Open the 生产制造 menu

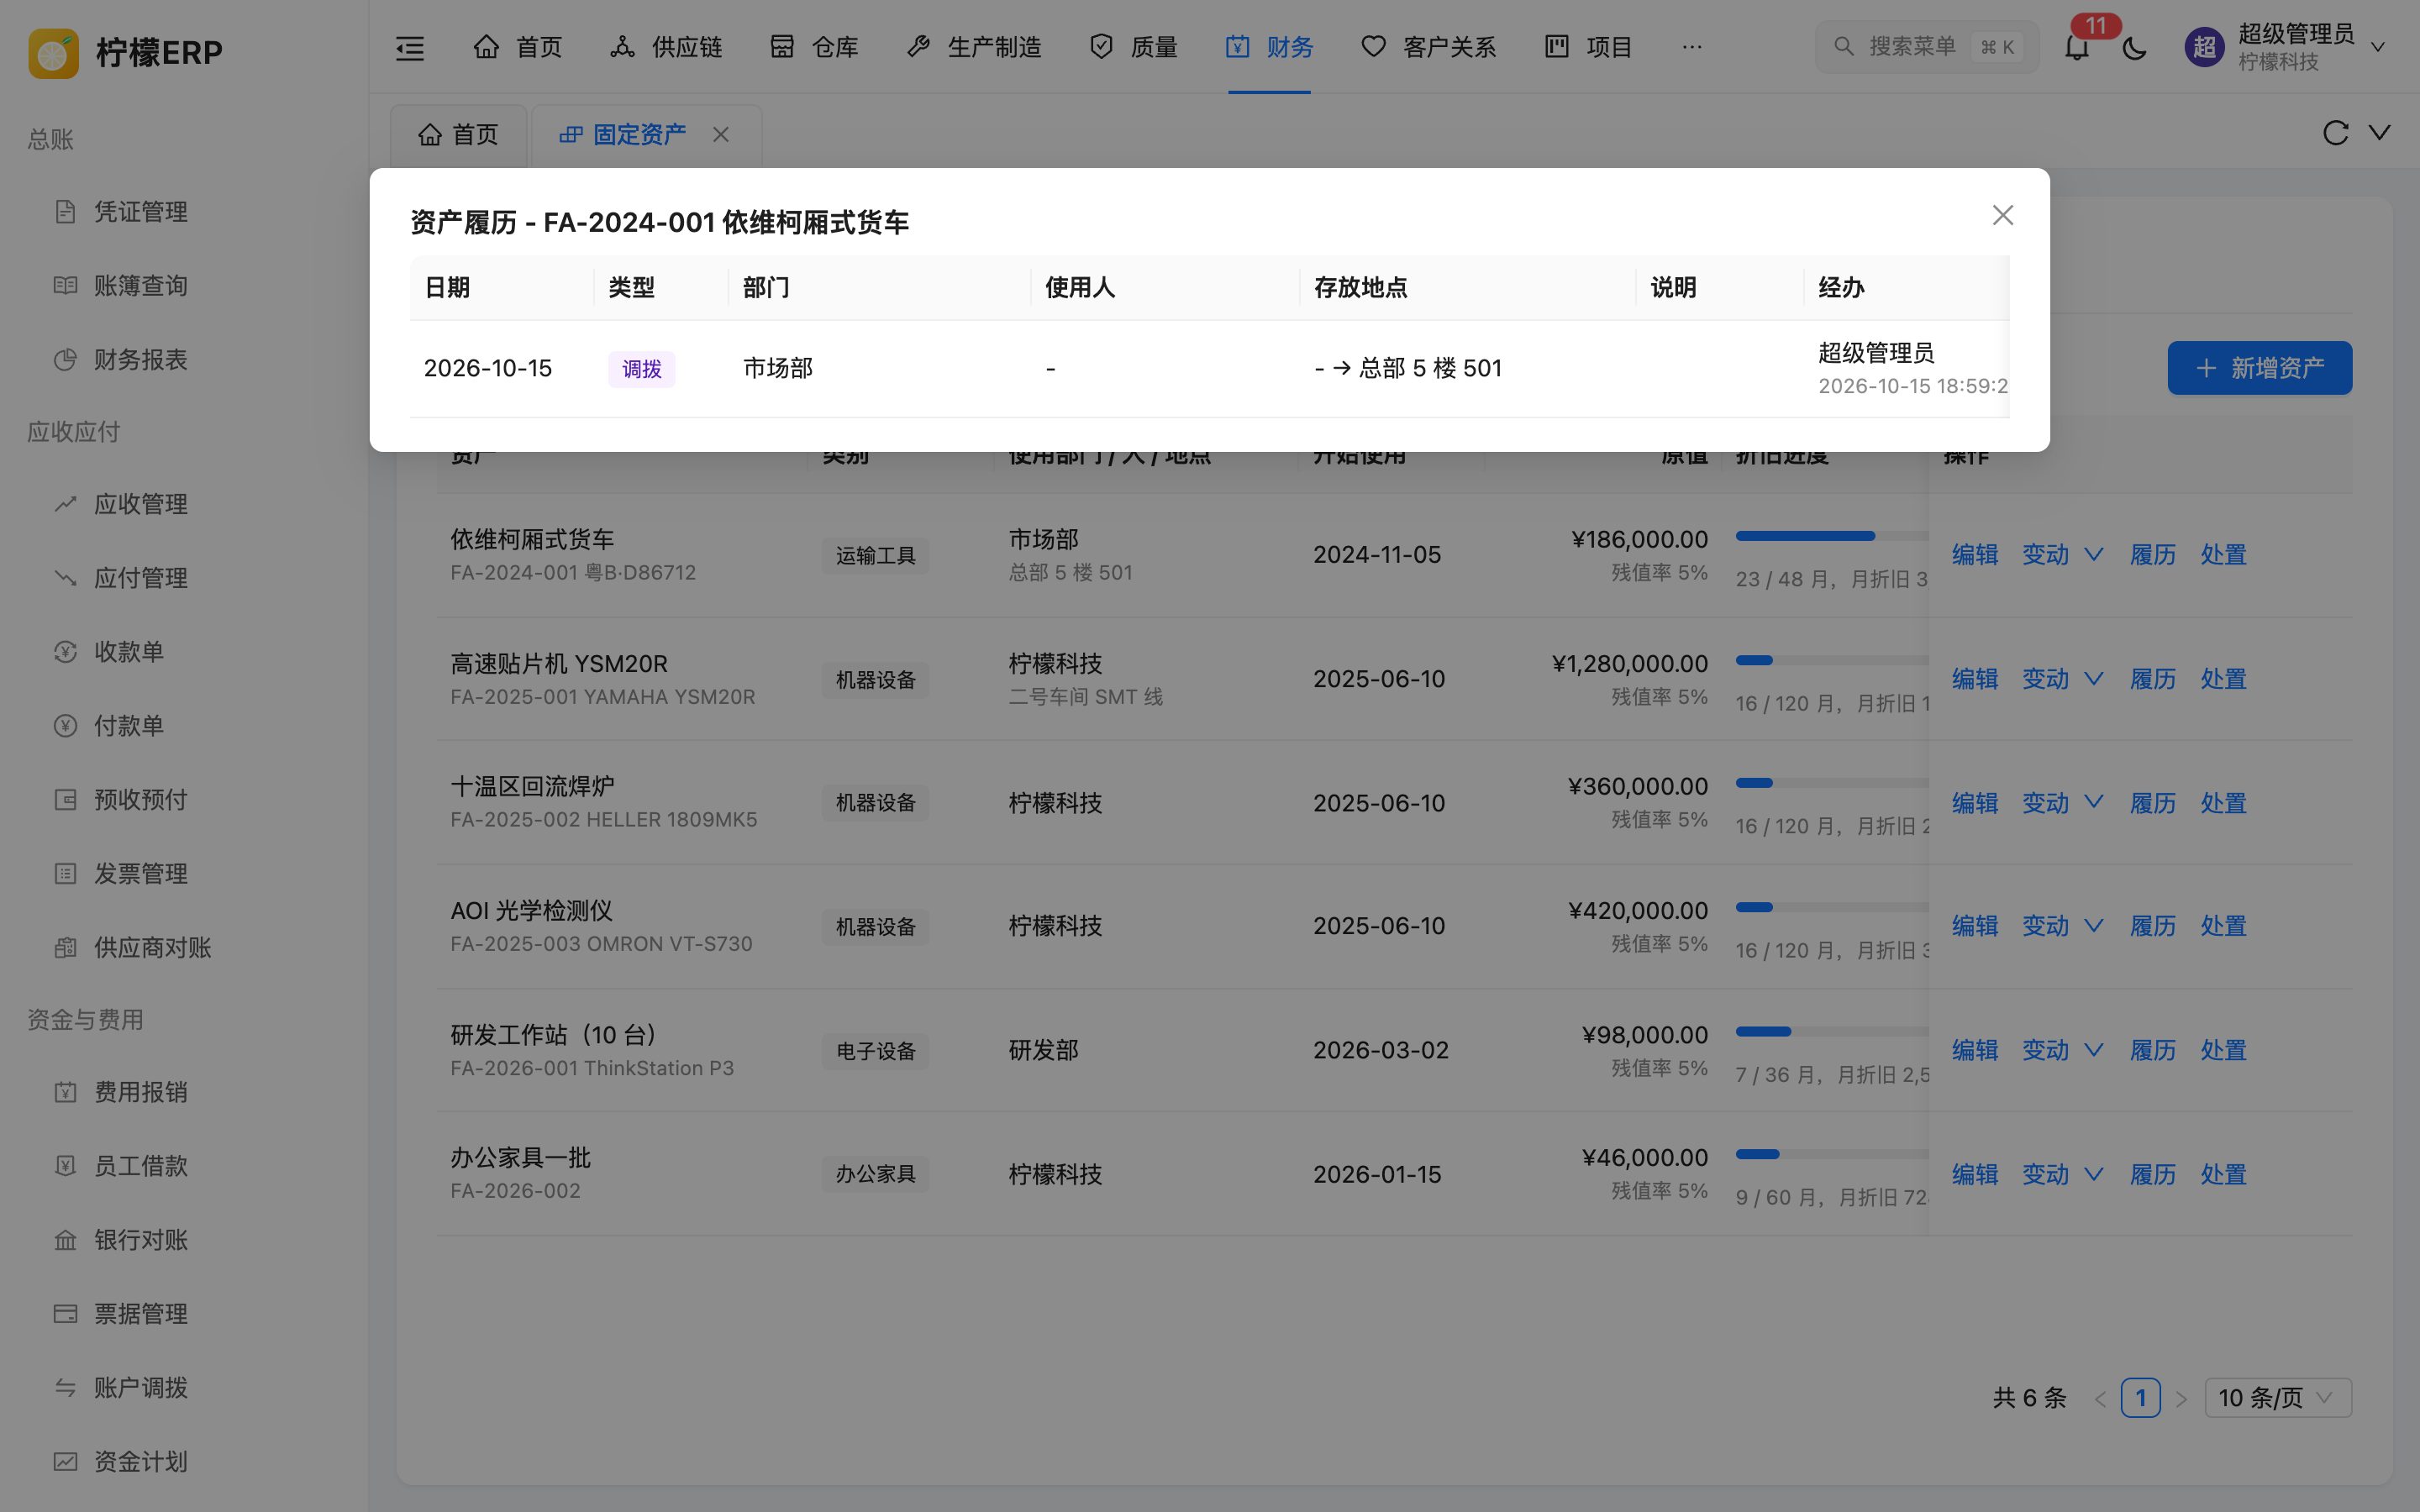point(974,47)
